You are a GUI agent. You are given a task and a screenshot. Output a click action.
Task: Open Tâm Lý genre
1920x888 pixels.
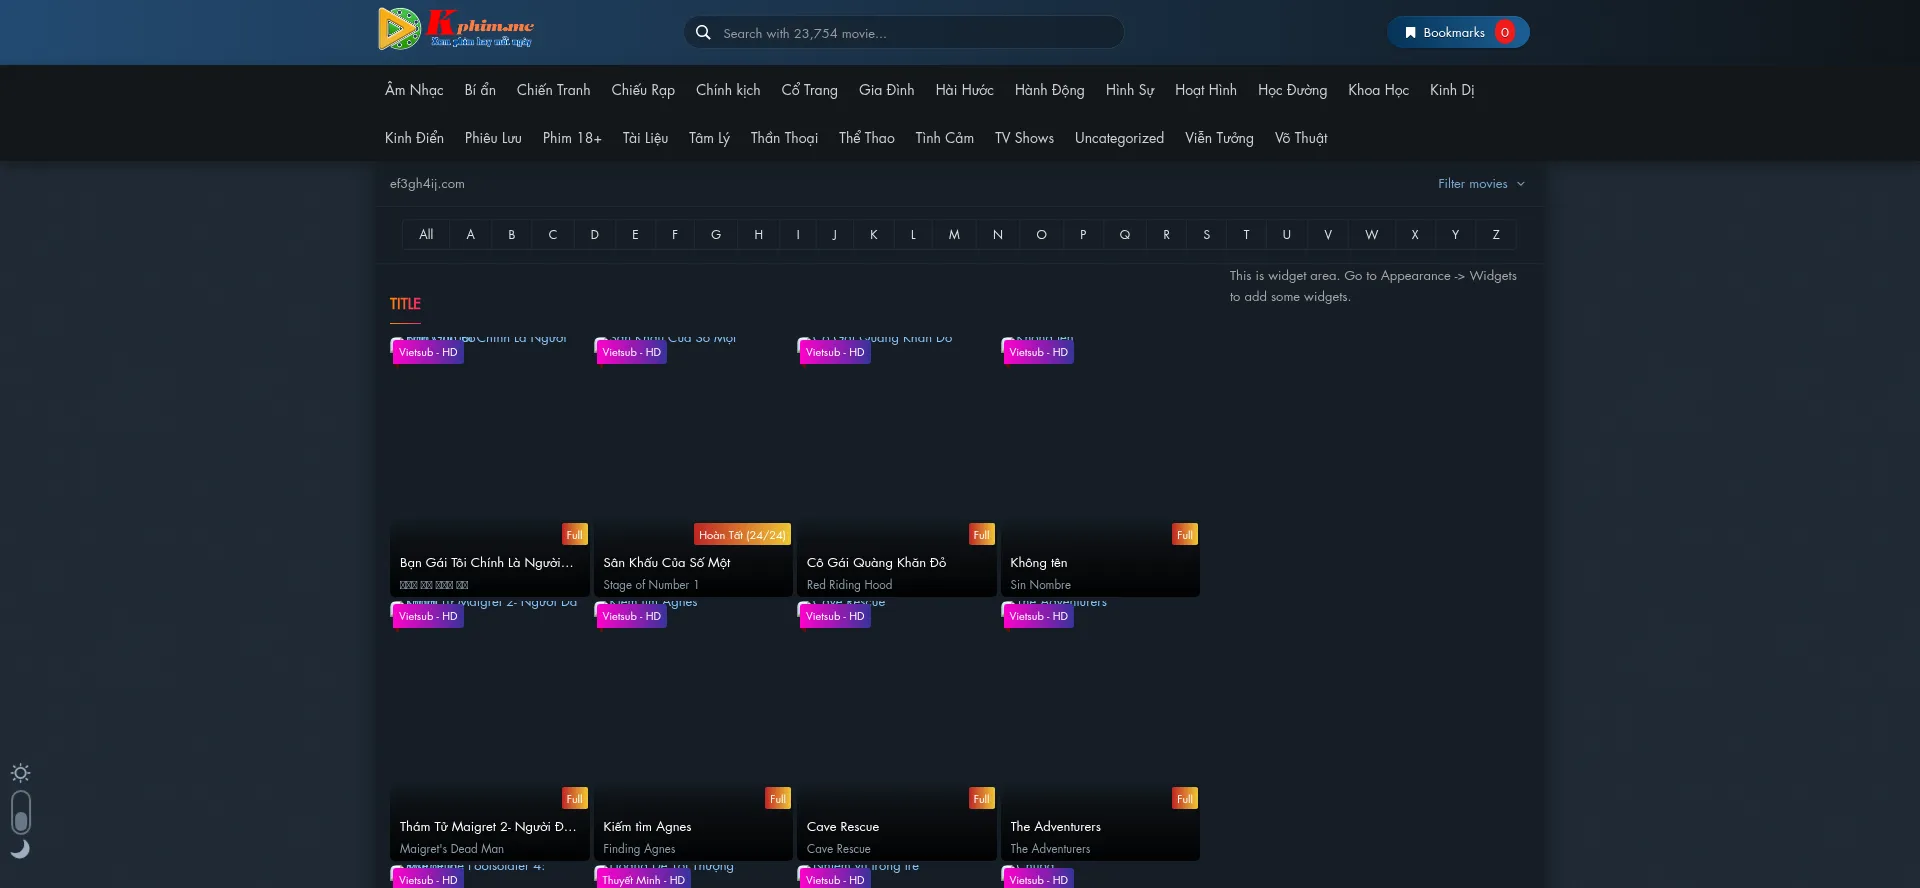[x=709, y=138]
